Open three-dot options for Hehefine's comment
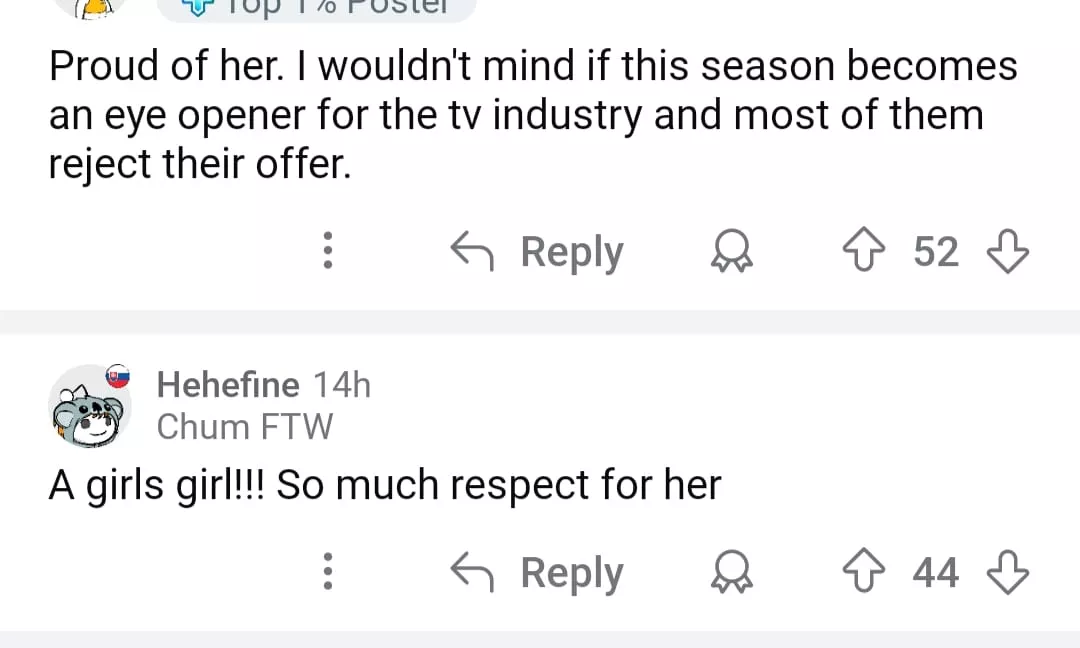 [x=326, y=573]
